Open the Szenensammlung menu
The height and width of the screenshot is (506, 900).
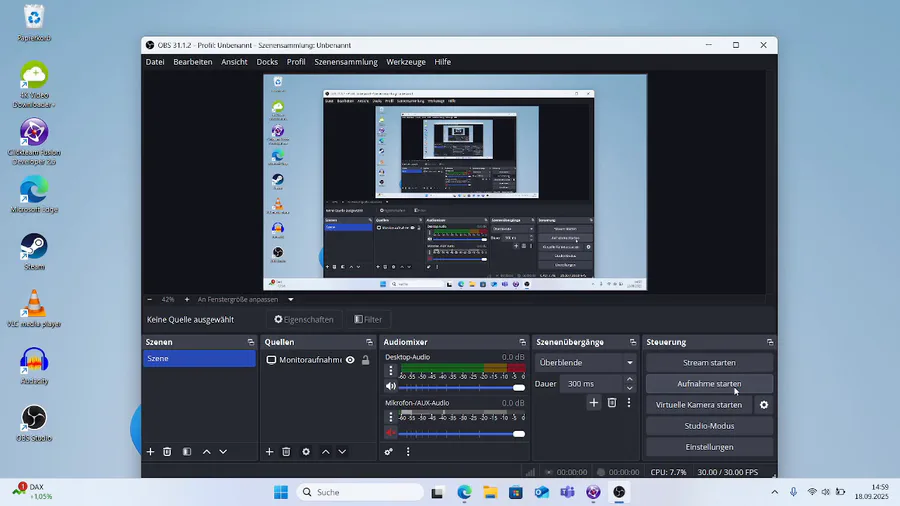click(x=346, y=62)
